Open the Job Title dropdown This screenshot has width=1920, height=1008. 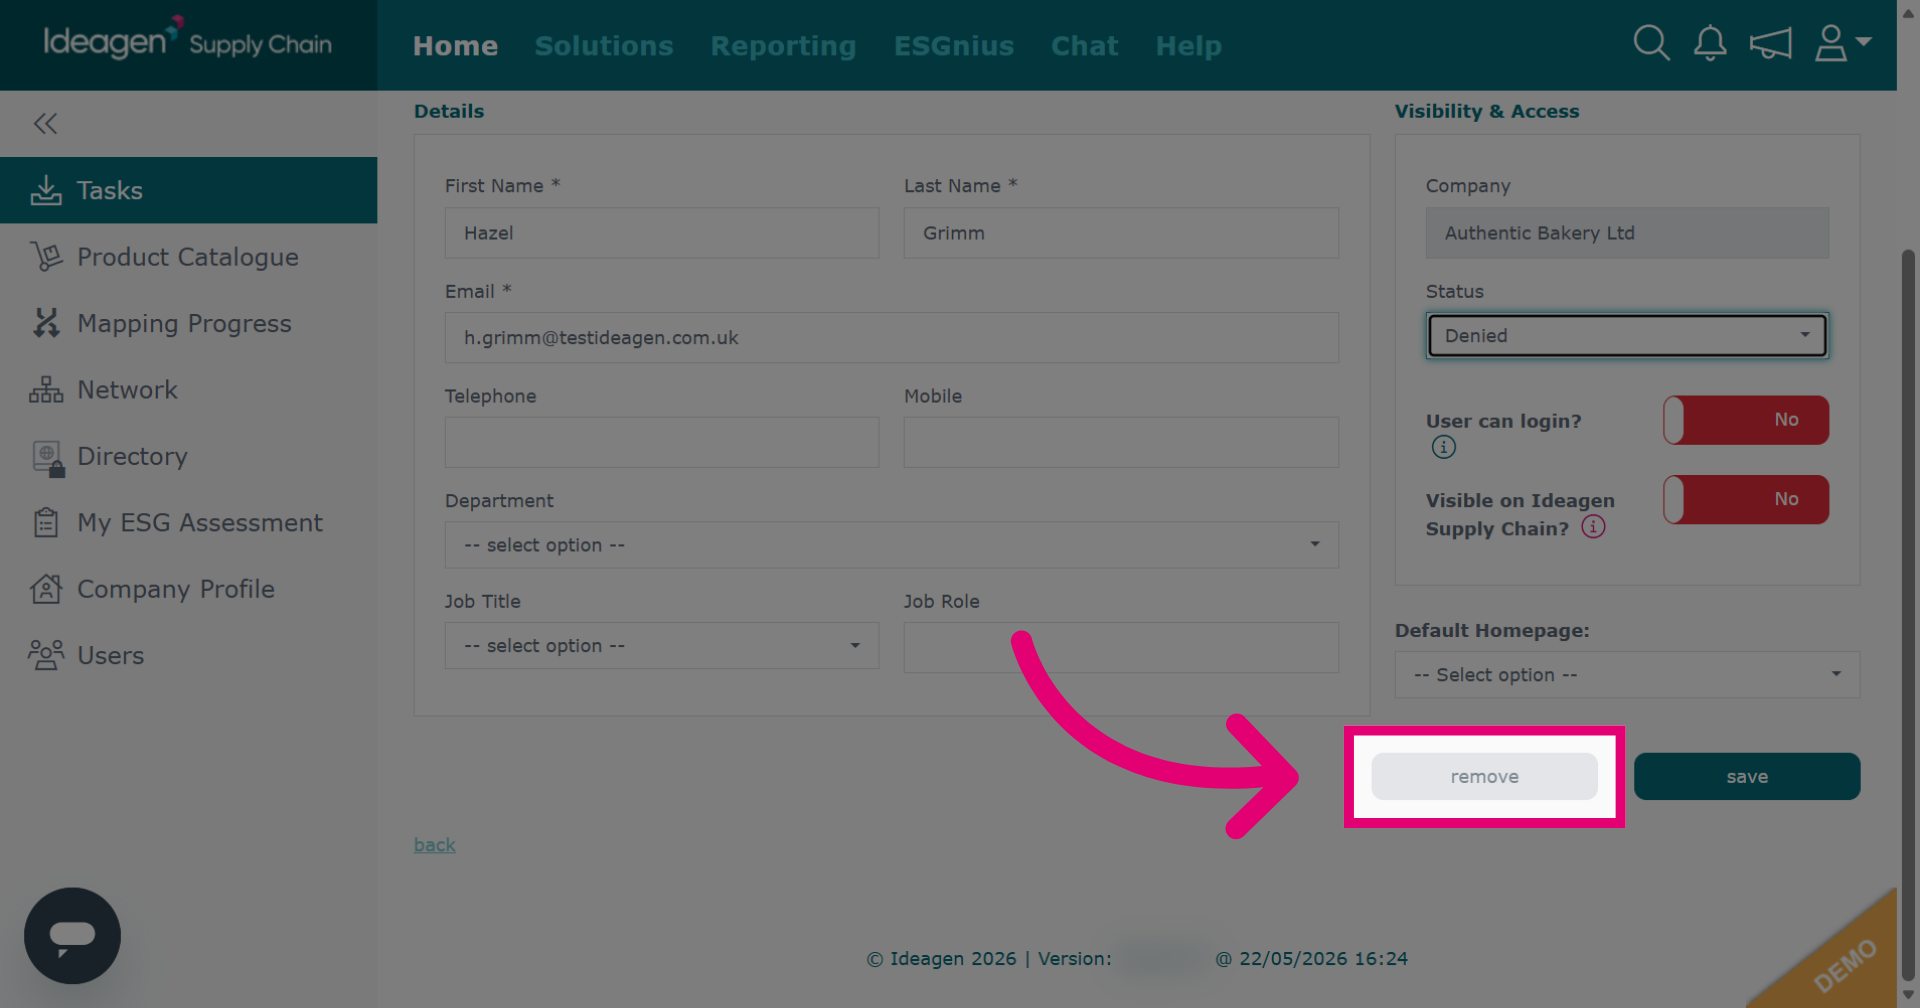click(x=662, y=646)
